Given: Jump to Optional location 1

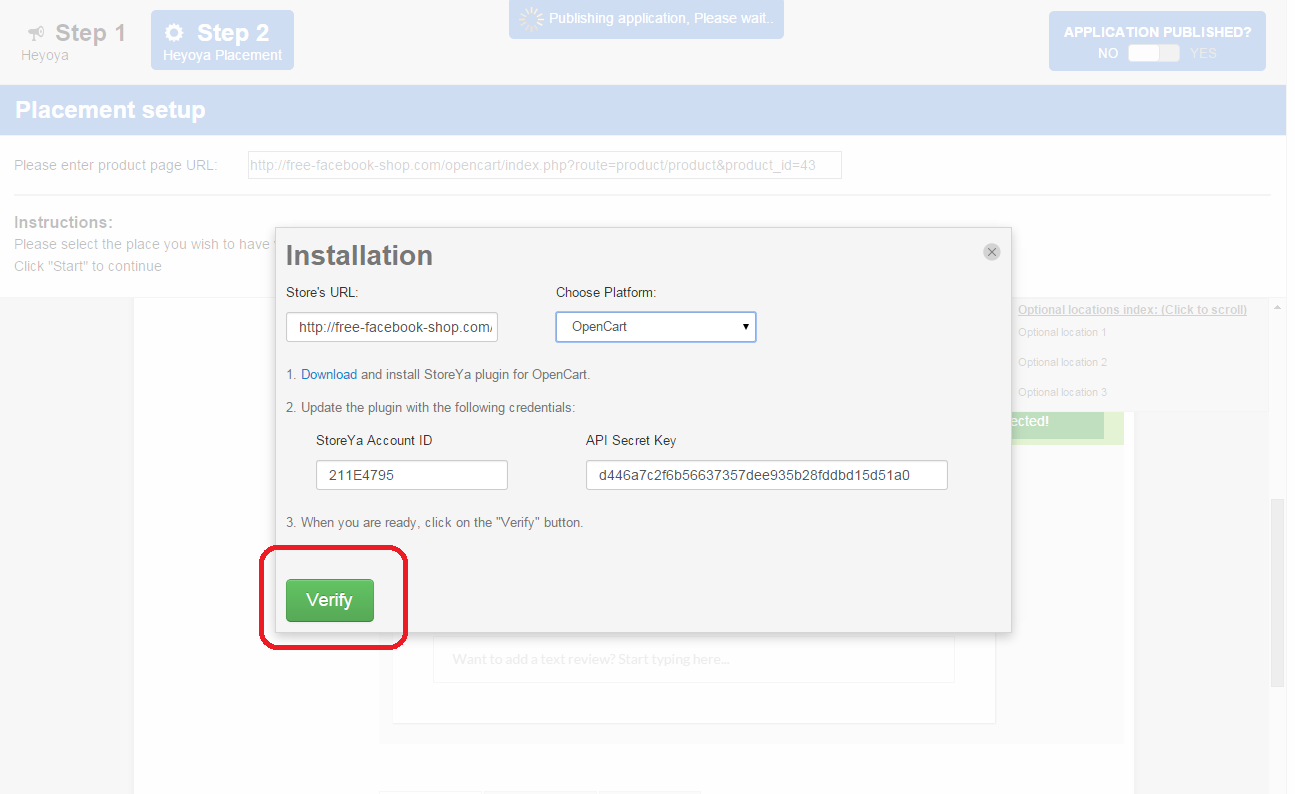Looking at the screenshot, I should tap(1062, 332).
